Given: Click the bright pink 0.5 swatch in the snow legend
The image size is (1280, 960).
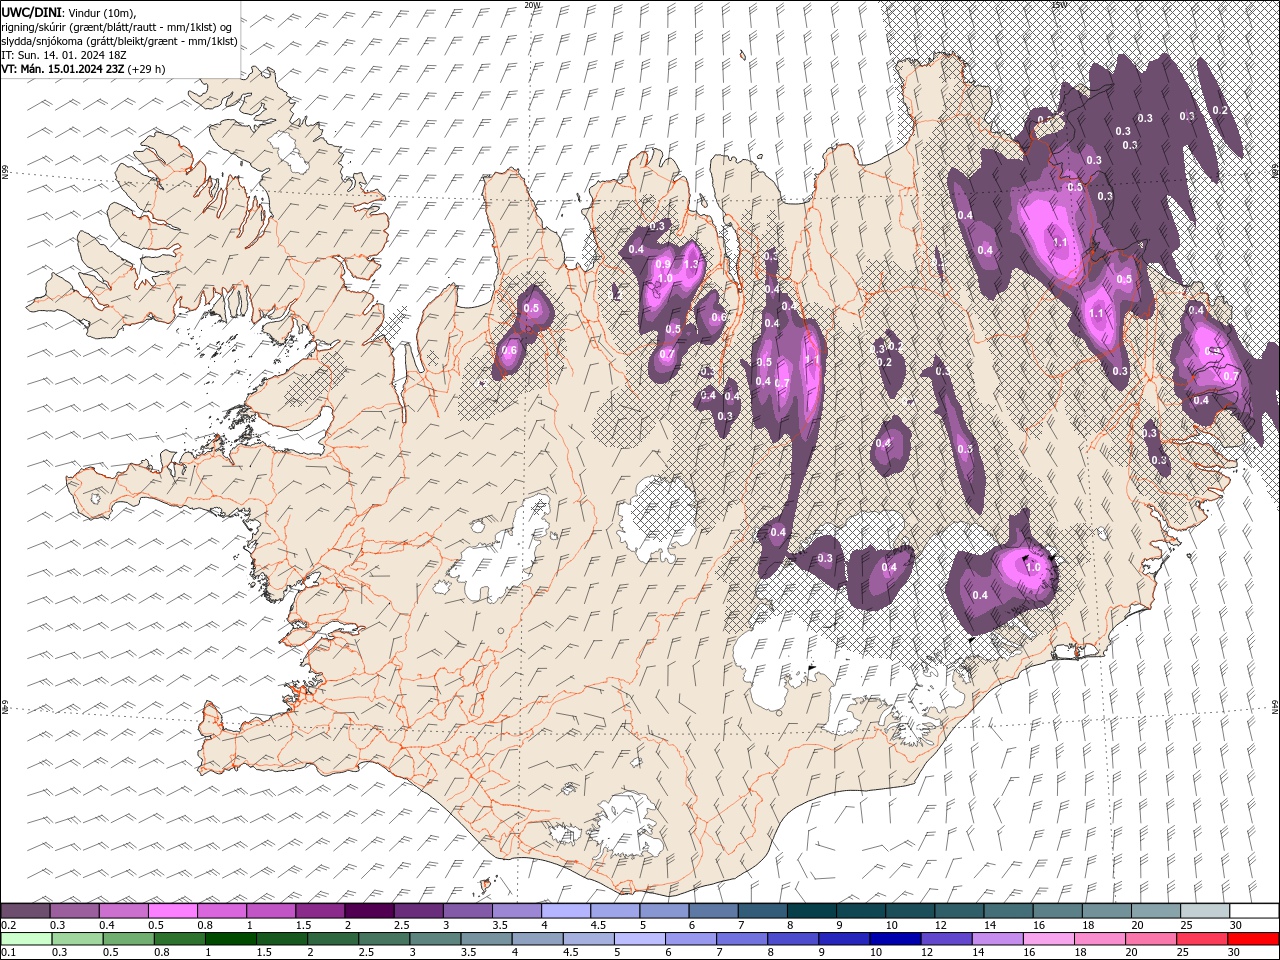Looking at the screenshot, I should pos(173,911).
